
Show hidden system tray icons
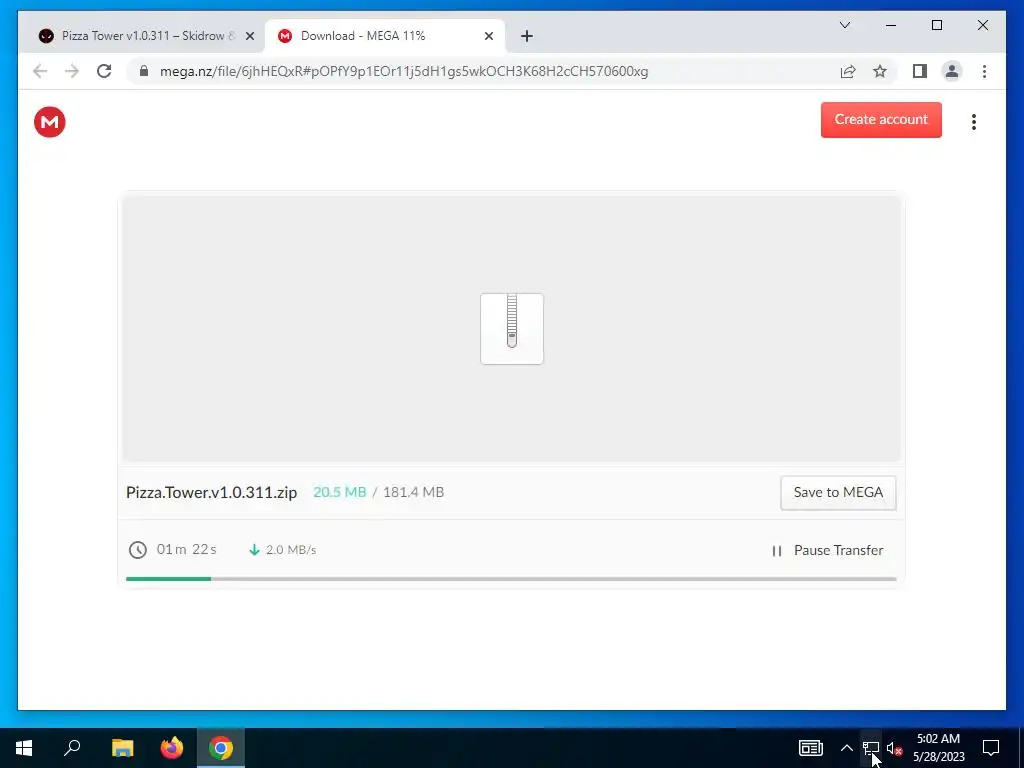(846, 748)
